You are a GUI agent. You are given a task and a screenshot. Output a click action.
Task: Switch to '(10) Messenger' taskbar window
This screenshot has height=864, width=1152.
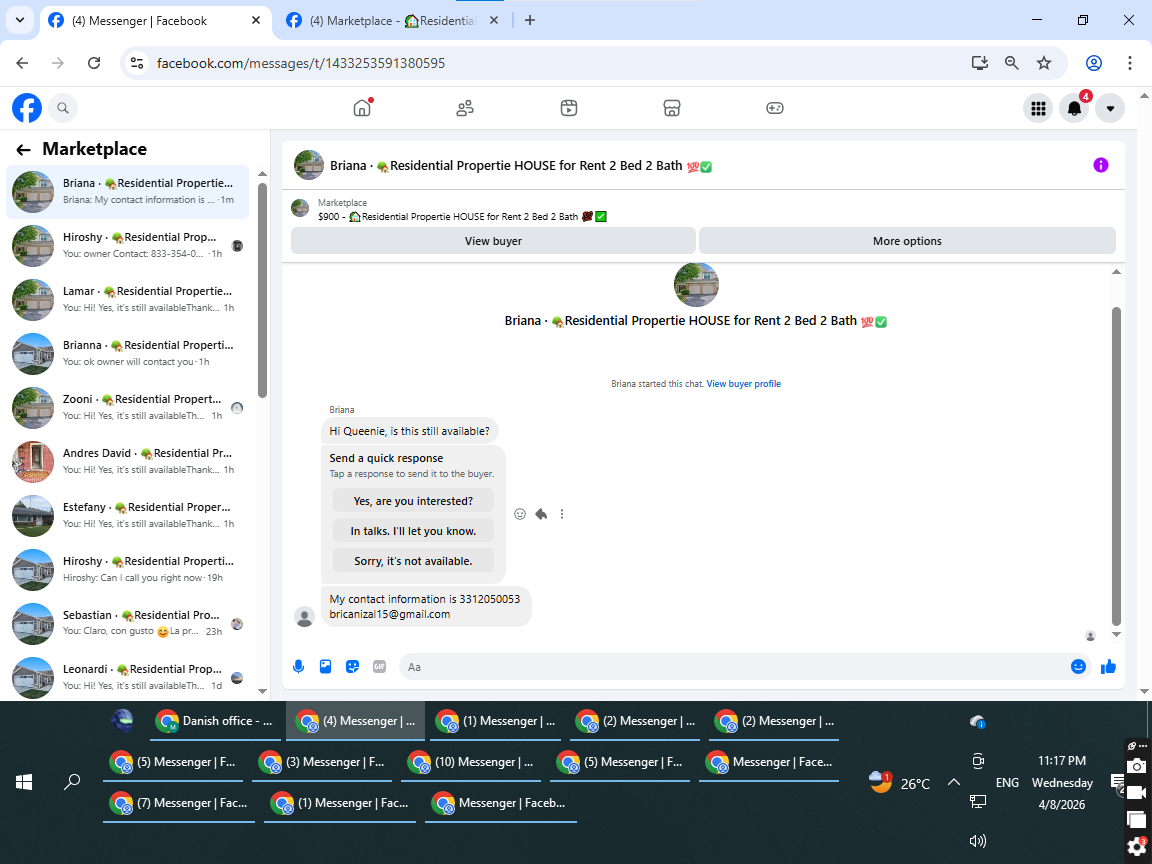click(472, 763)
